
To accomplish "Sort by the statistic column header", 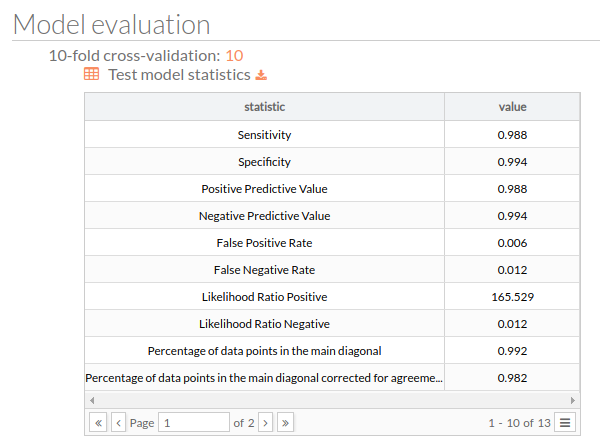I will [264, 107].
